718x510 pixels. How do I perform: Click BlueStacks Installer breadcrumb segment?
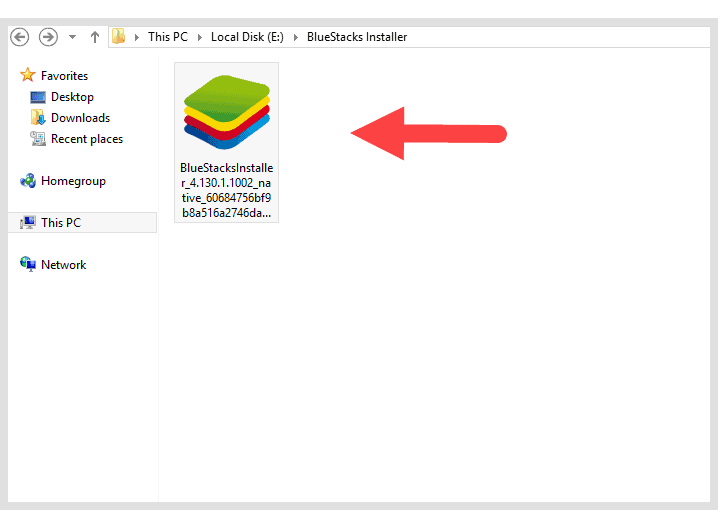point(357,37)
